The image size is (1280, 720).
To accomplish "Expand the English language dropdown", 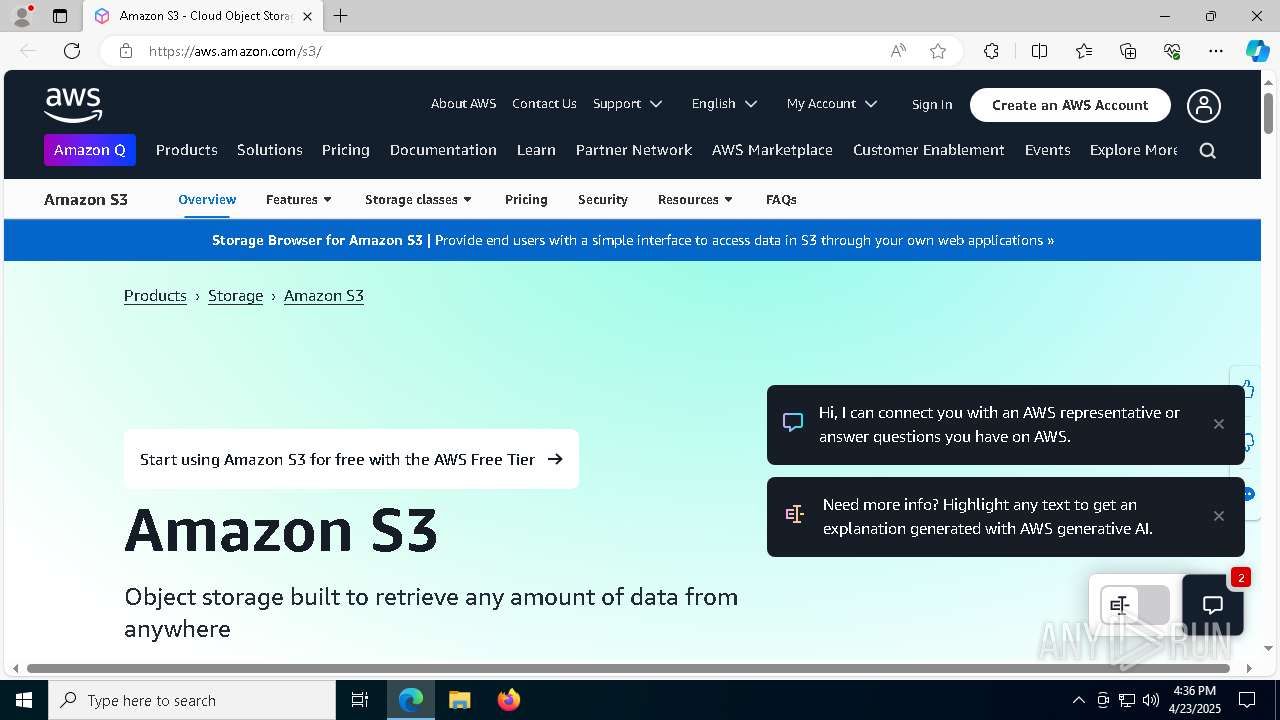I will (x=725, y=104).
